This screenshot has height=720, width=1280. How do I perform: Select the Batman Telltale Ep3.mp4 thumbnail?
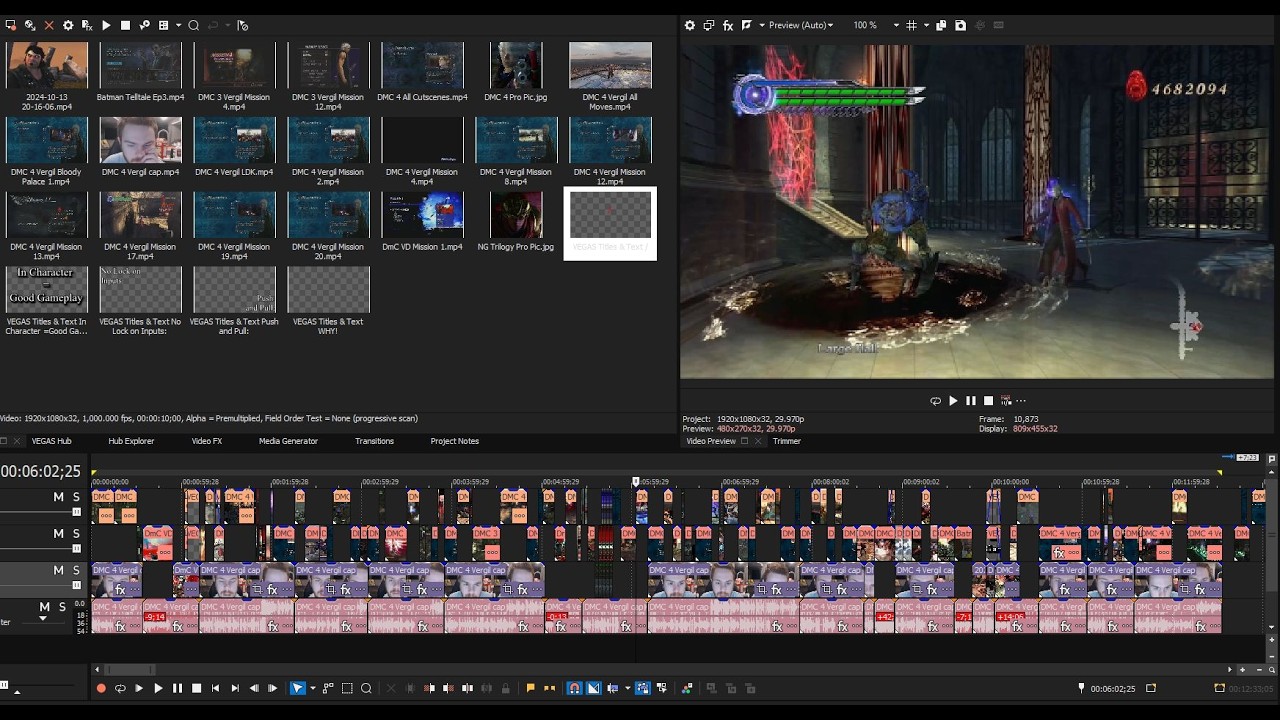tap(140, 66)
